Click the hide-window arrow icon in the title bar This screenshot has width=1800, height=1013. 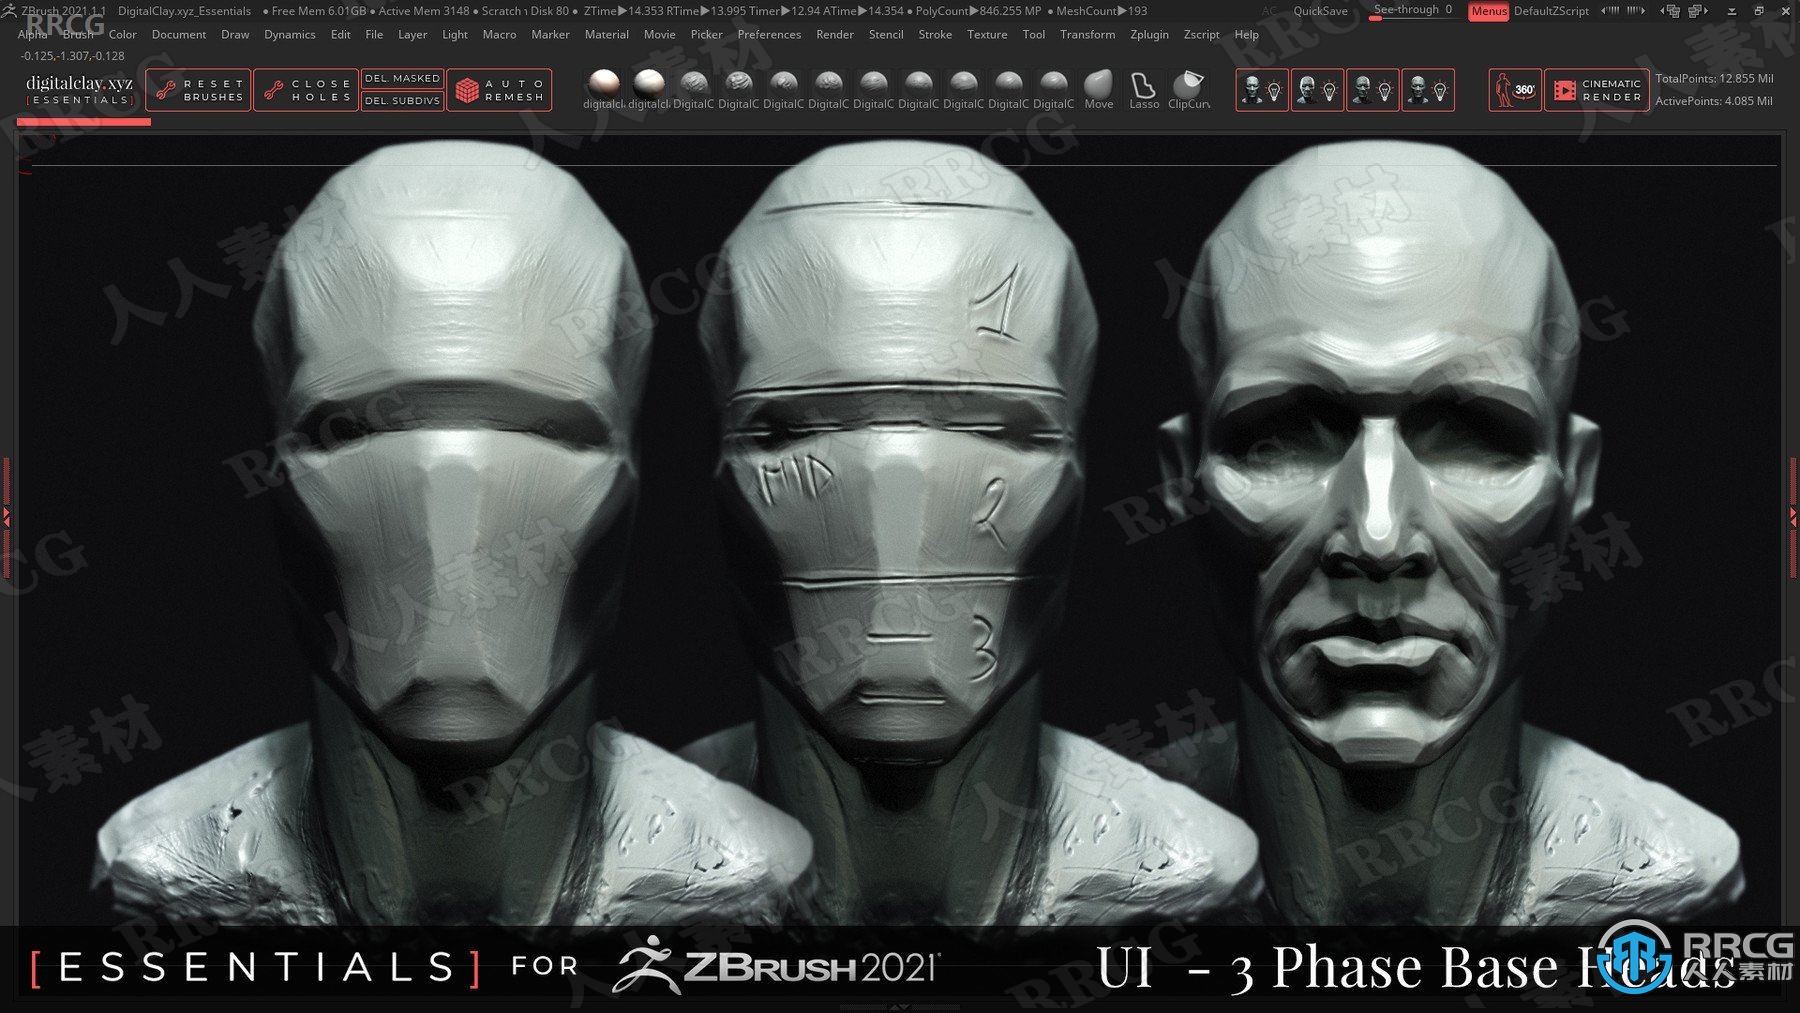1731,11
